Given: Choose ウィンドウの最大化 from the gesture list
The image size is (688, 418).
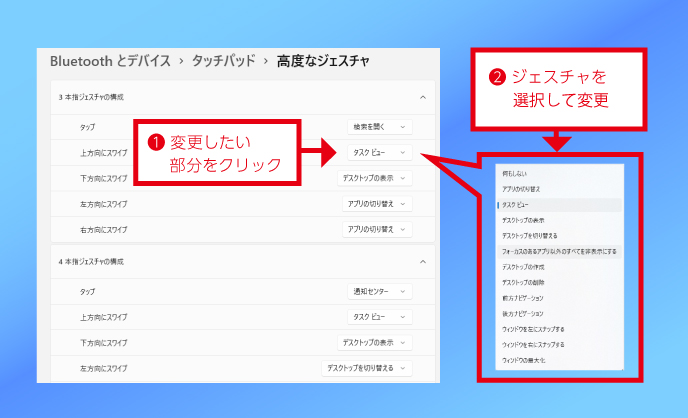Looking at the screenshot, I should pos(523,359).
